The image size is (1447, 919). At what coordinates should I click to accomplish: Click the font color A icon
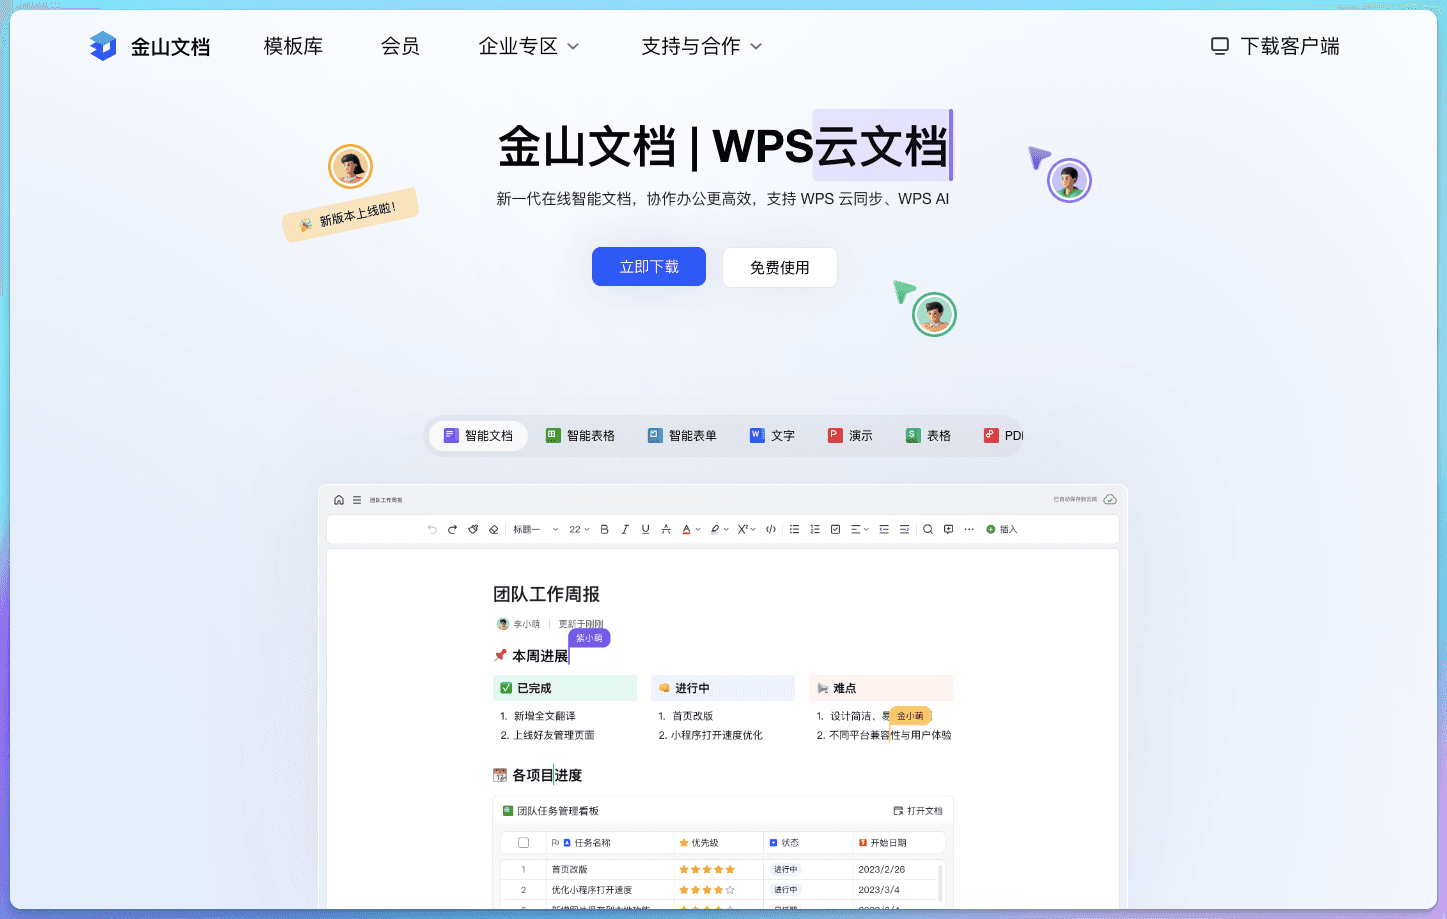pyautogui.click(x=686, y=529)
